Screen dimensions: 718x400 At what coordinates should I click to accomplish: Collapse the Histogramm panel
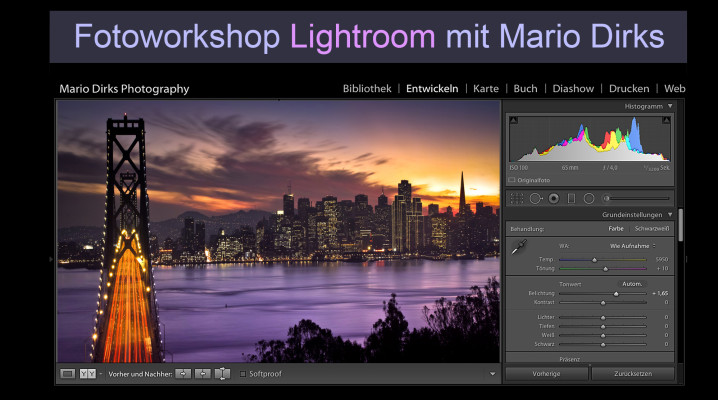(x=670, y=106)
